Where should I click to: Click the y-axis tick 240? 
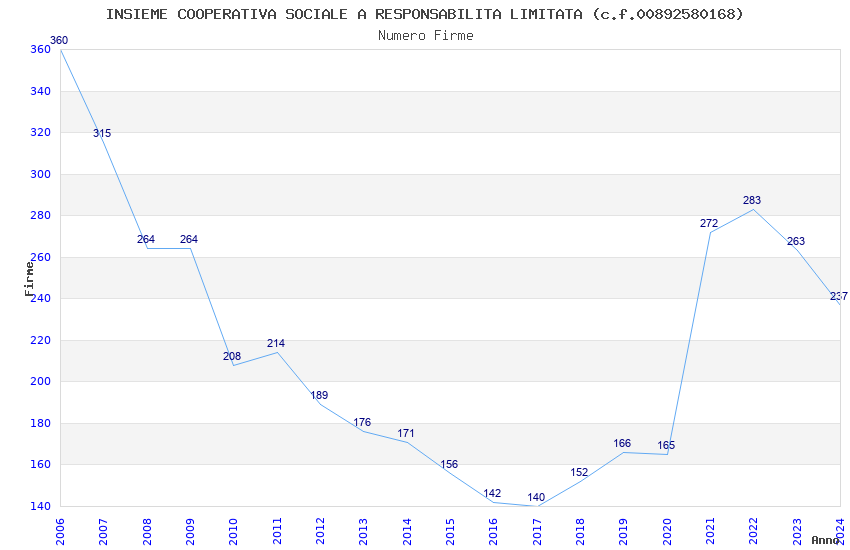pos(41,298)
